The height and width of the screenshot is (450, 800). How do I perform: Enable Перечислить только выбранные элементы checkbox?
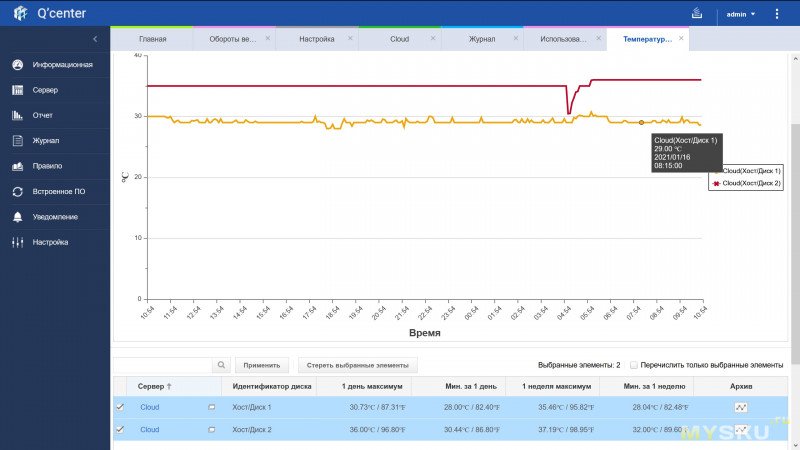633,366
